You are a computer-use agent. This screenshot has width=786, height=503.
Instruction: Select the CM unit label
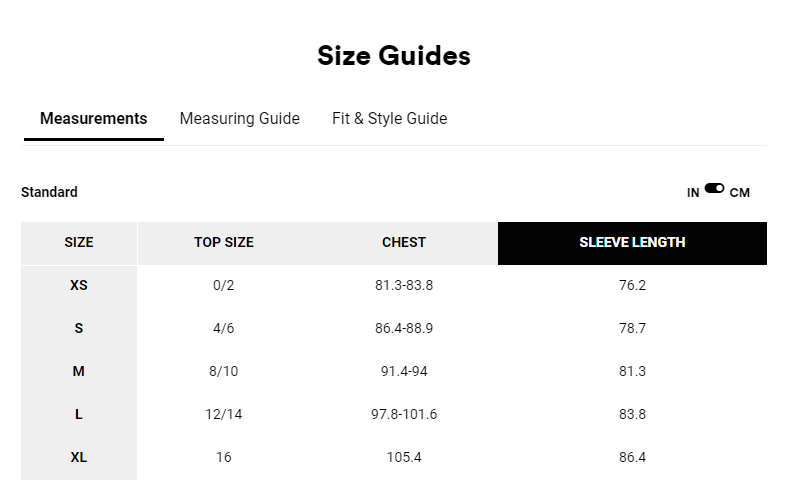(739, 193)
